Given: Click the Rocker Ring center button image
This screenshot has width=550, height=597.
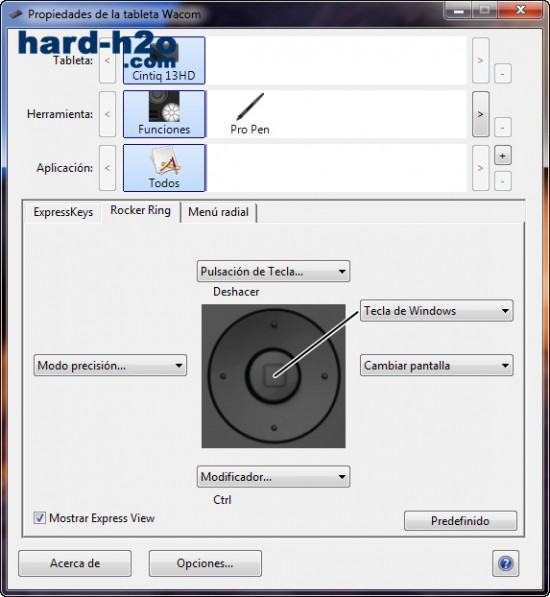Looking at the screenshot, I should [274, 376].
